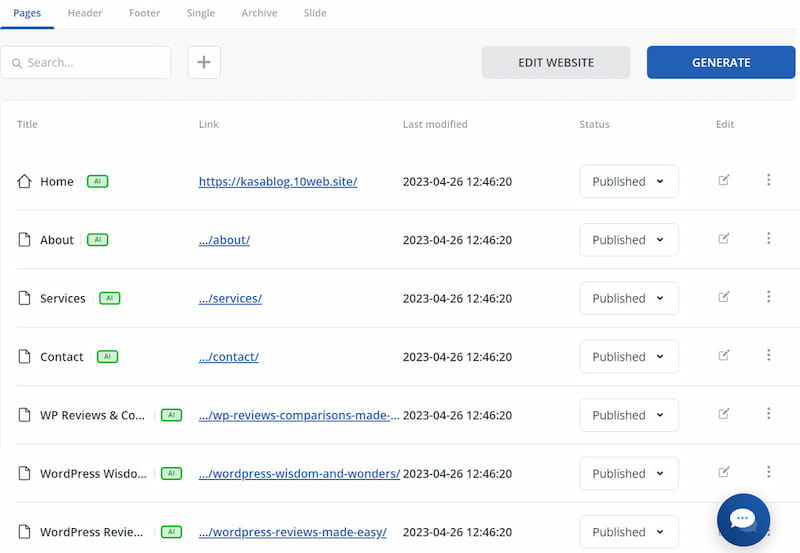Add a new page with plus button

click(x=204, y=62)
